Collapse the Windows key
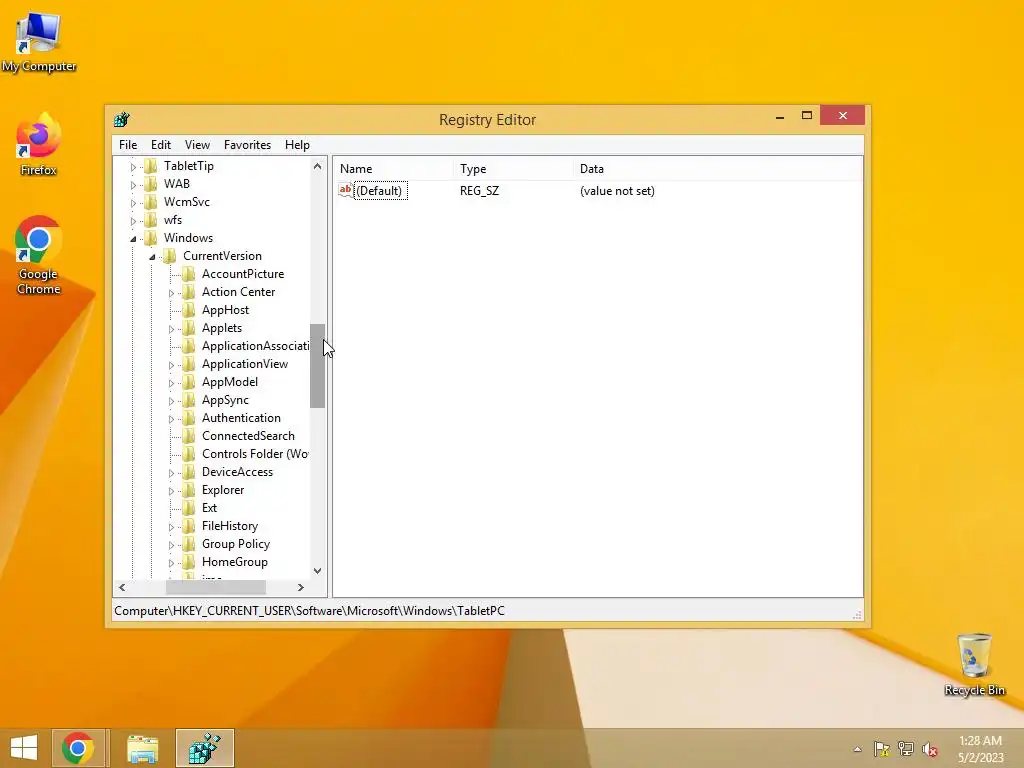 [133, 239]
